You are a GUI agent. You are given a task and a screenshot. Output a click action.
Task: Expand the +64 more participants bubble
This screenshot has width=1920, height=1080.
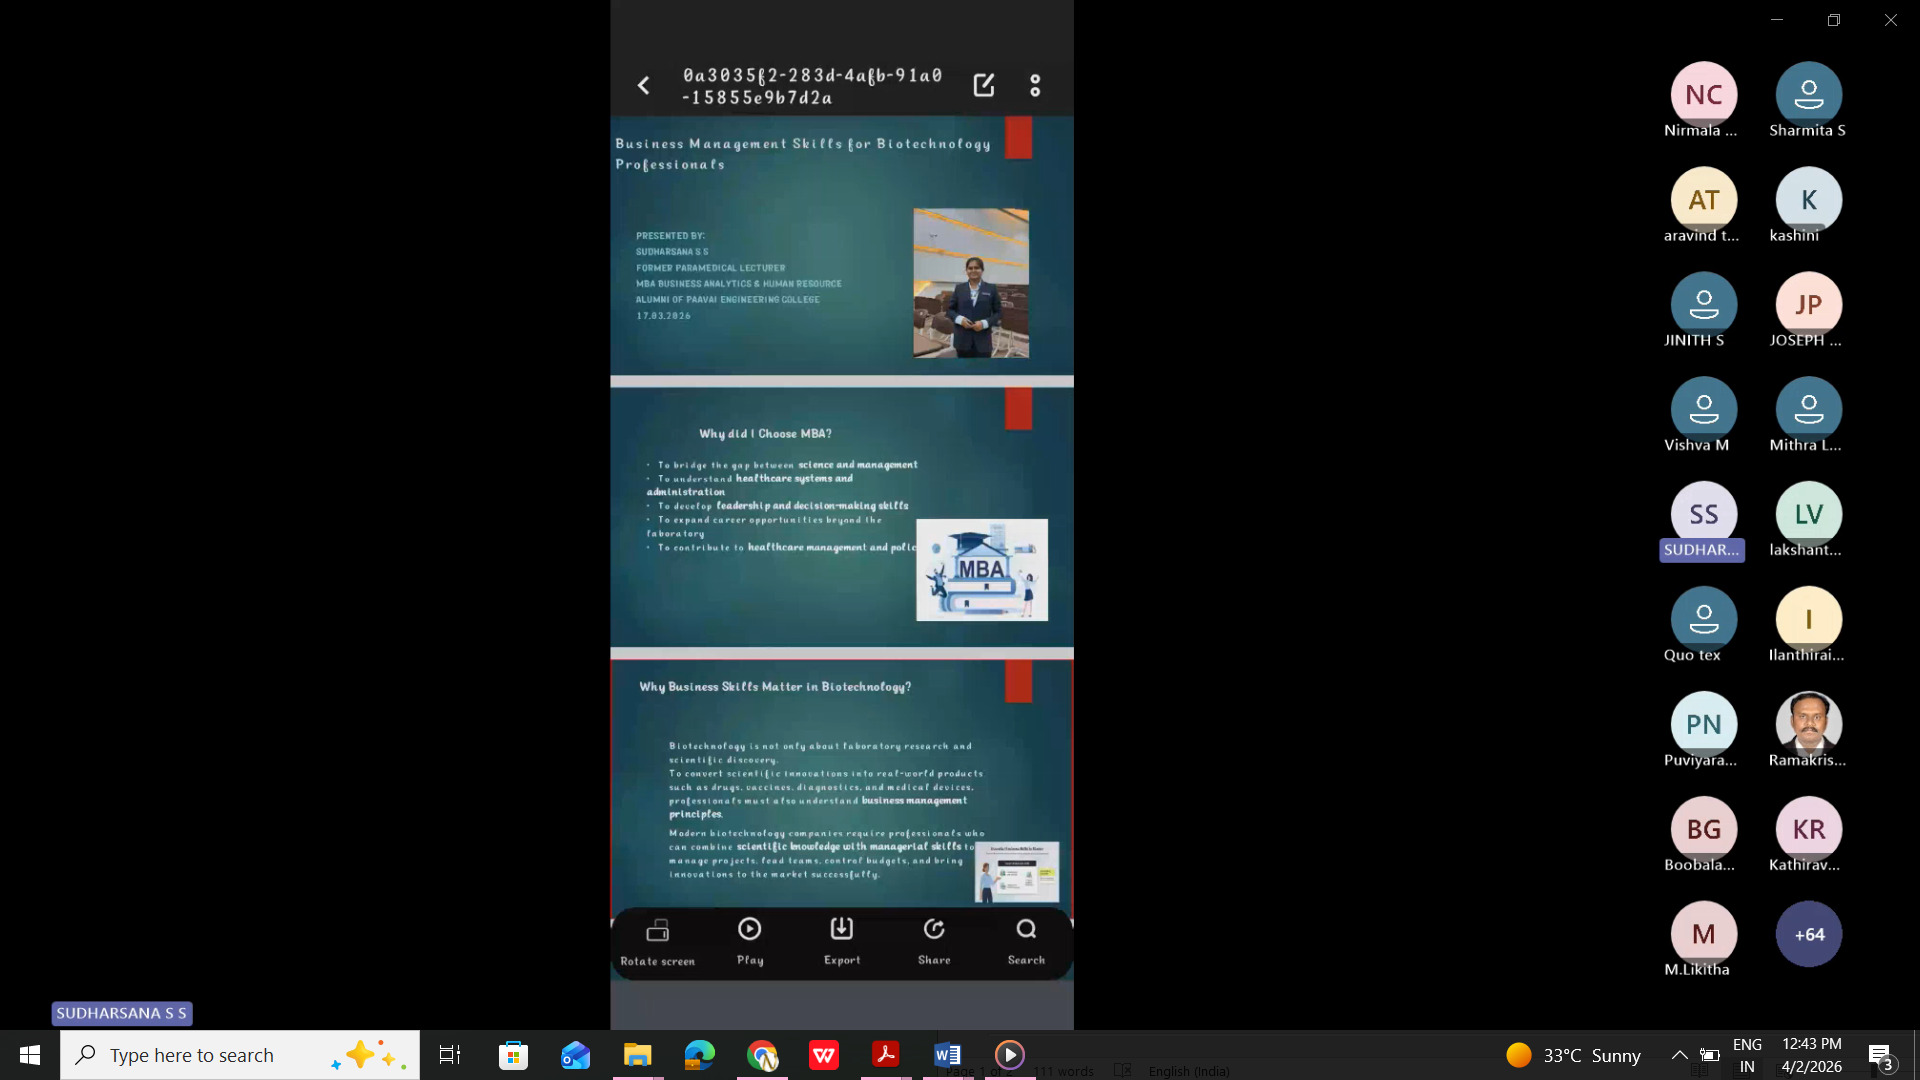tap(1808, 934)
